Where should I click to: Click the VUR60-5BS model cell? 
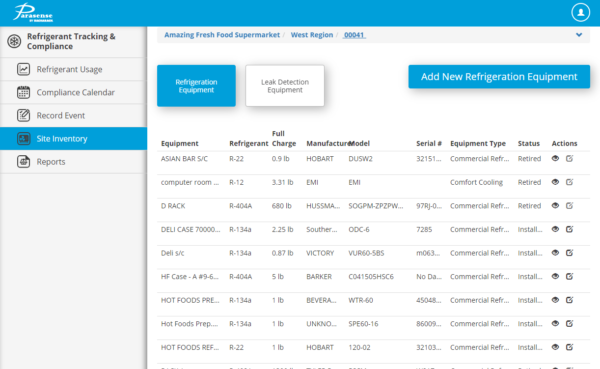[366, 253]
